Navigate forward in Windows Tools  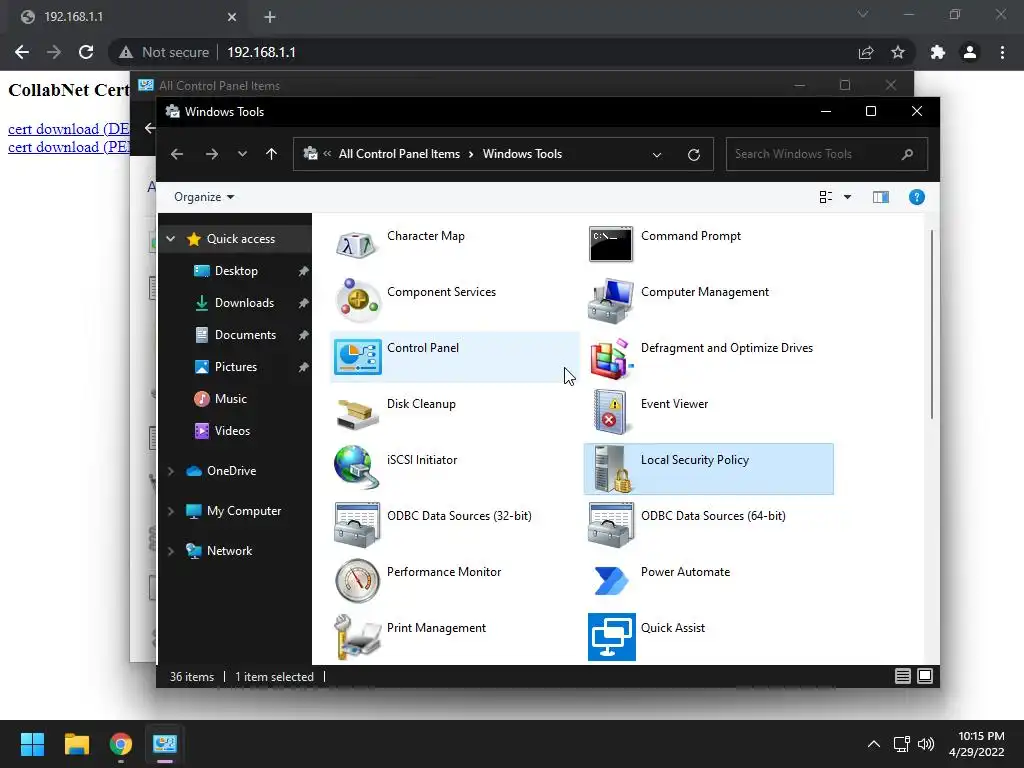(212, 154)
